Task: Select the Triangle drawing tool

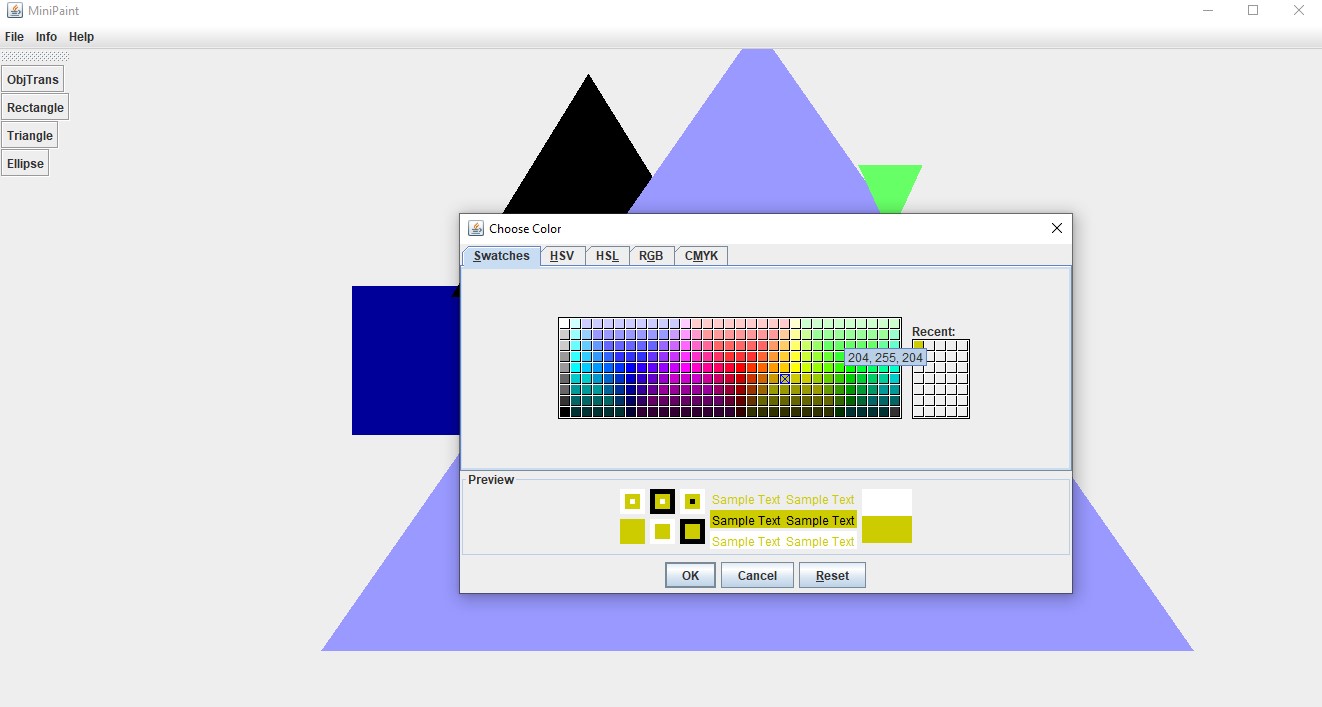Action: point(29,135)
